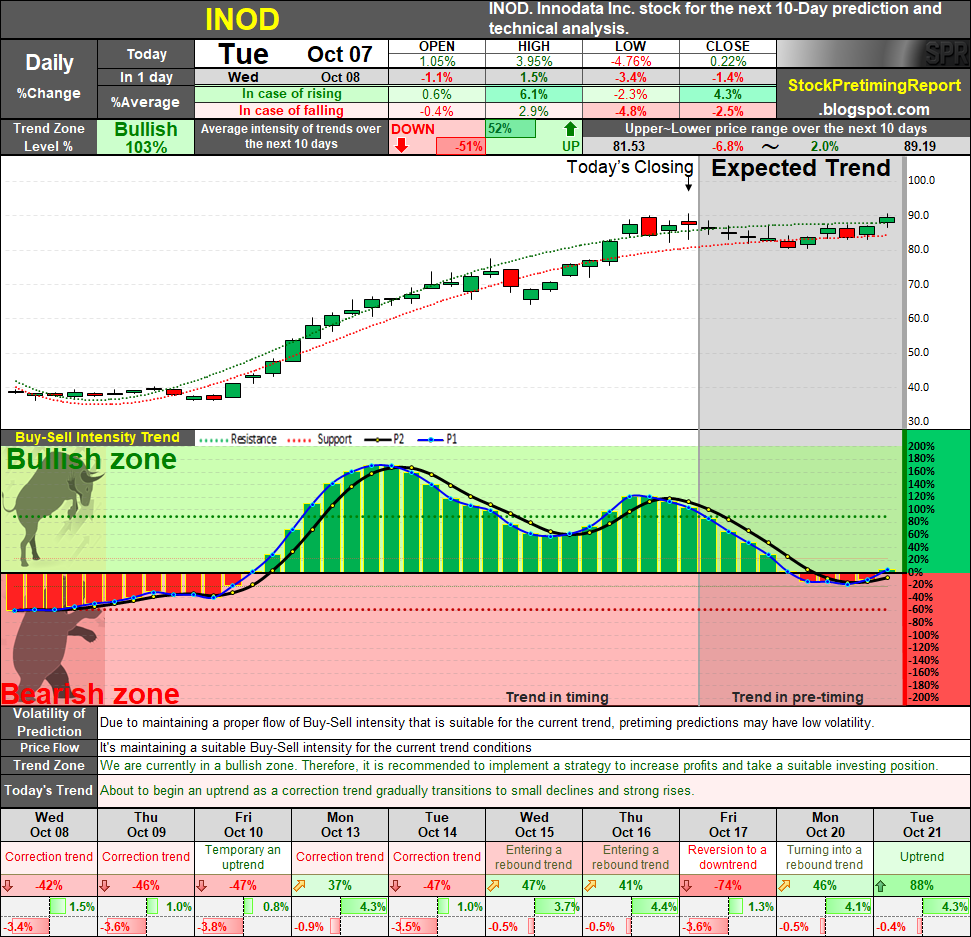Click the Price Flow row label
The width and height of the screenshot is (971, 937).
[x=49, y=747]
